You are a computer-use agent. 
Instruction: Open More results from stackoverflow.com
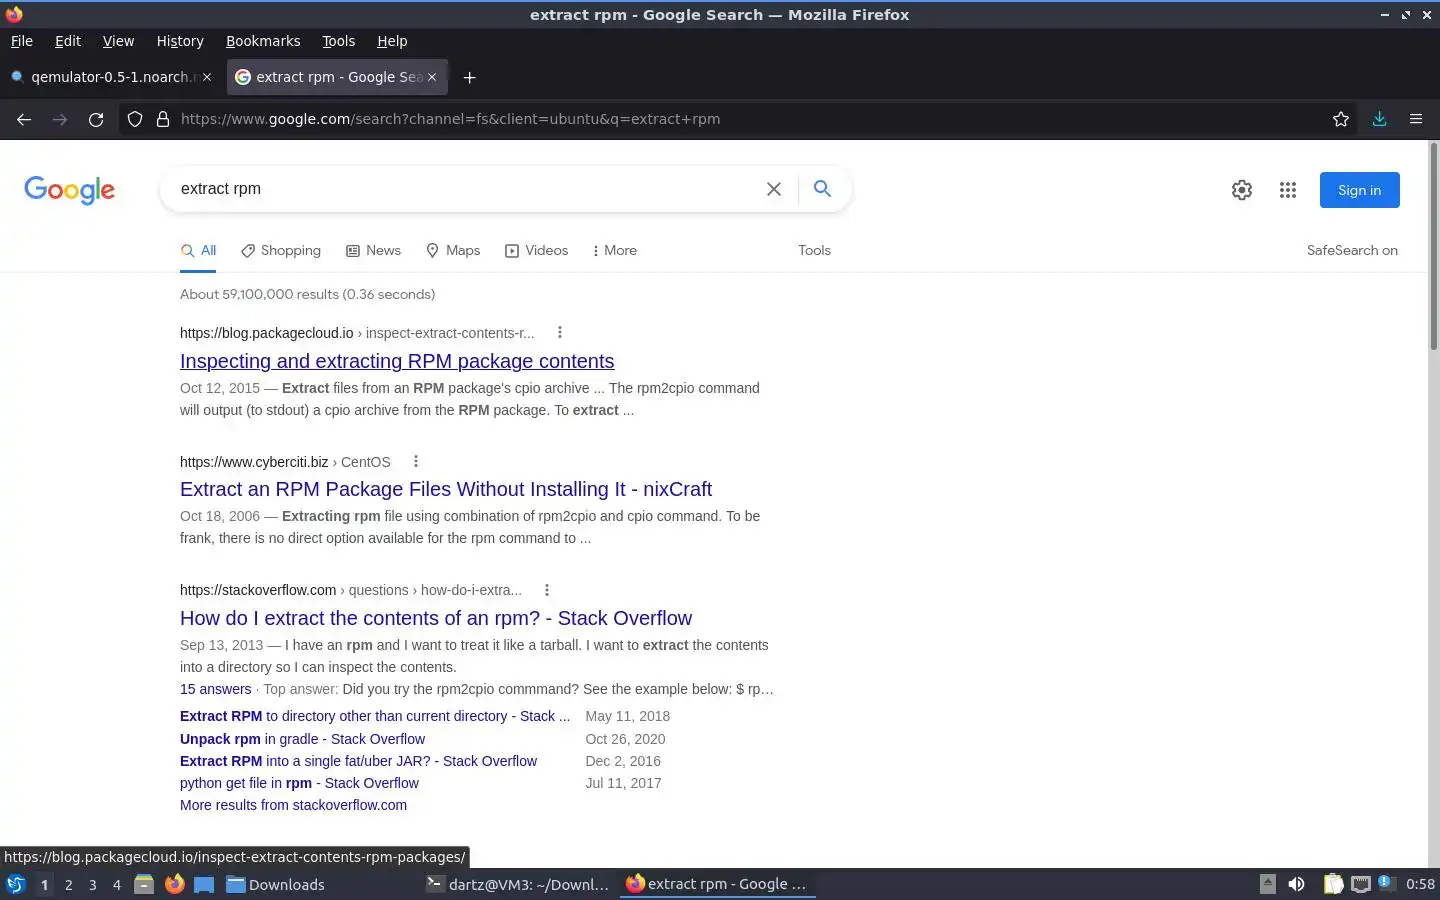pyautogui.click(x=293, y=805)
